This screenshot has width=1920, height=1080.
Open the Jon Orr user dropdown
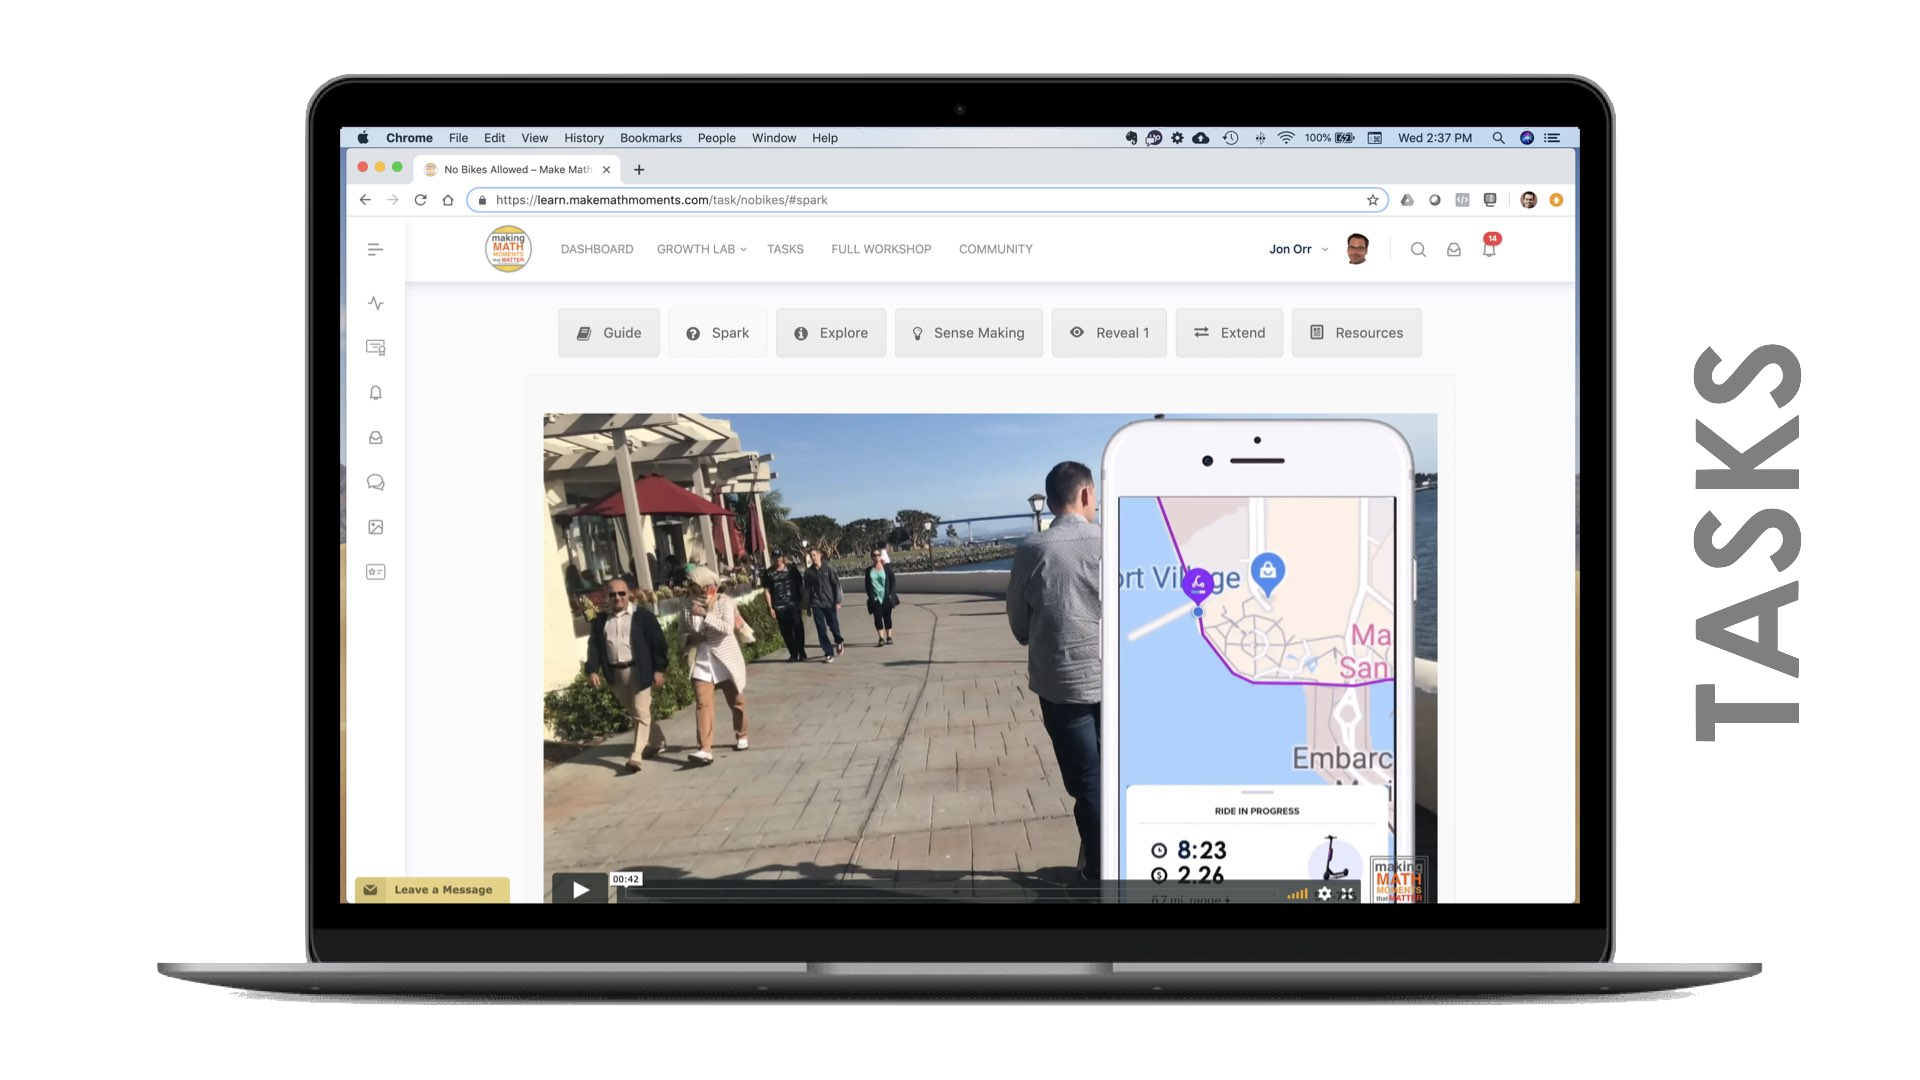1298,249
